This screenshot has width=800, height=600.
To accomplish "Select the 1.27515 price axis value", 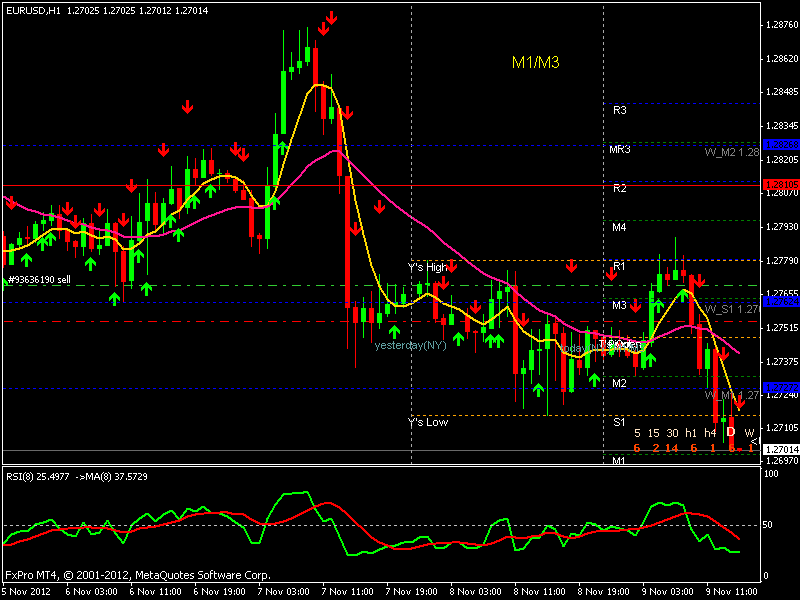I will pos(782,328).
